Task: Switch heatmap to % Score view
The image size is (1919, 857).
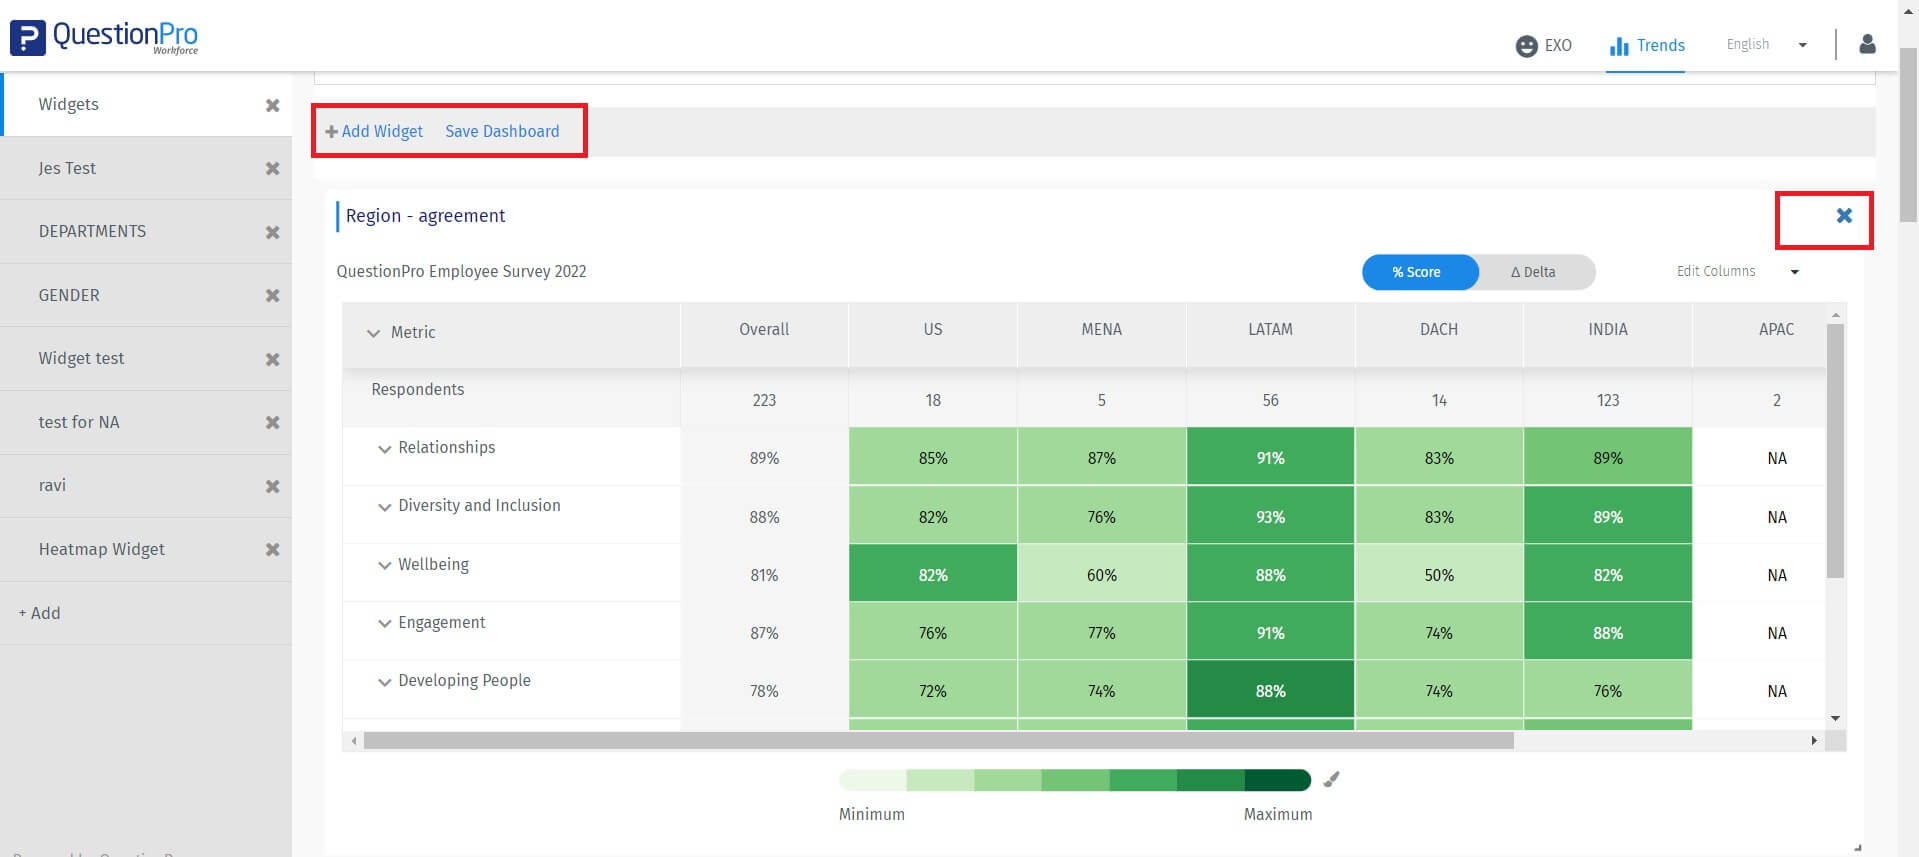Action: (x=1417, y=272)
